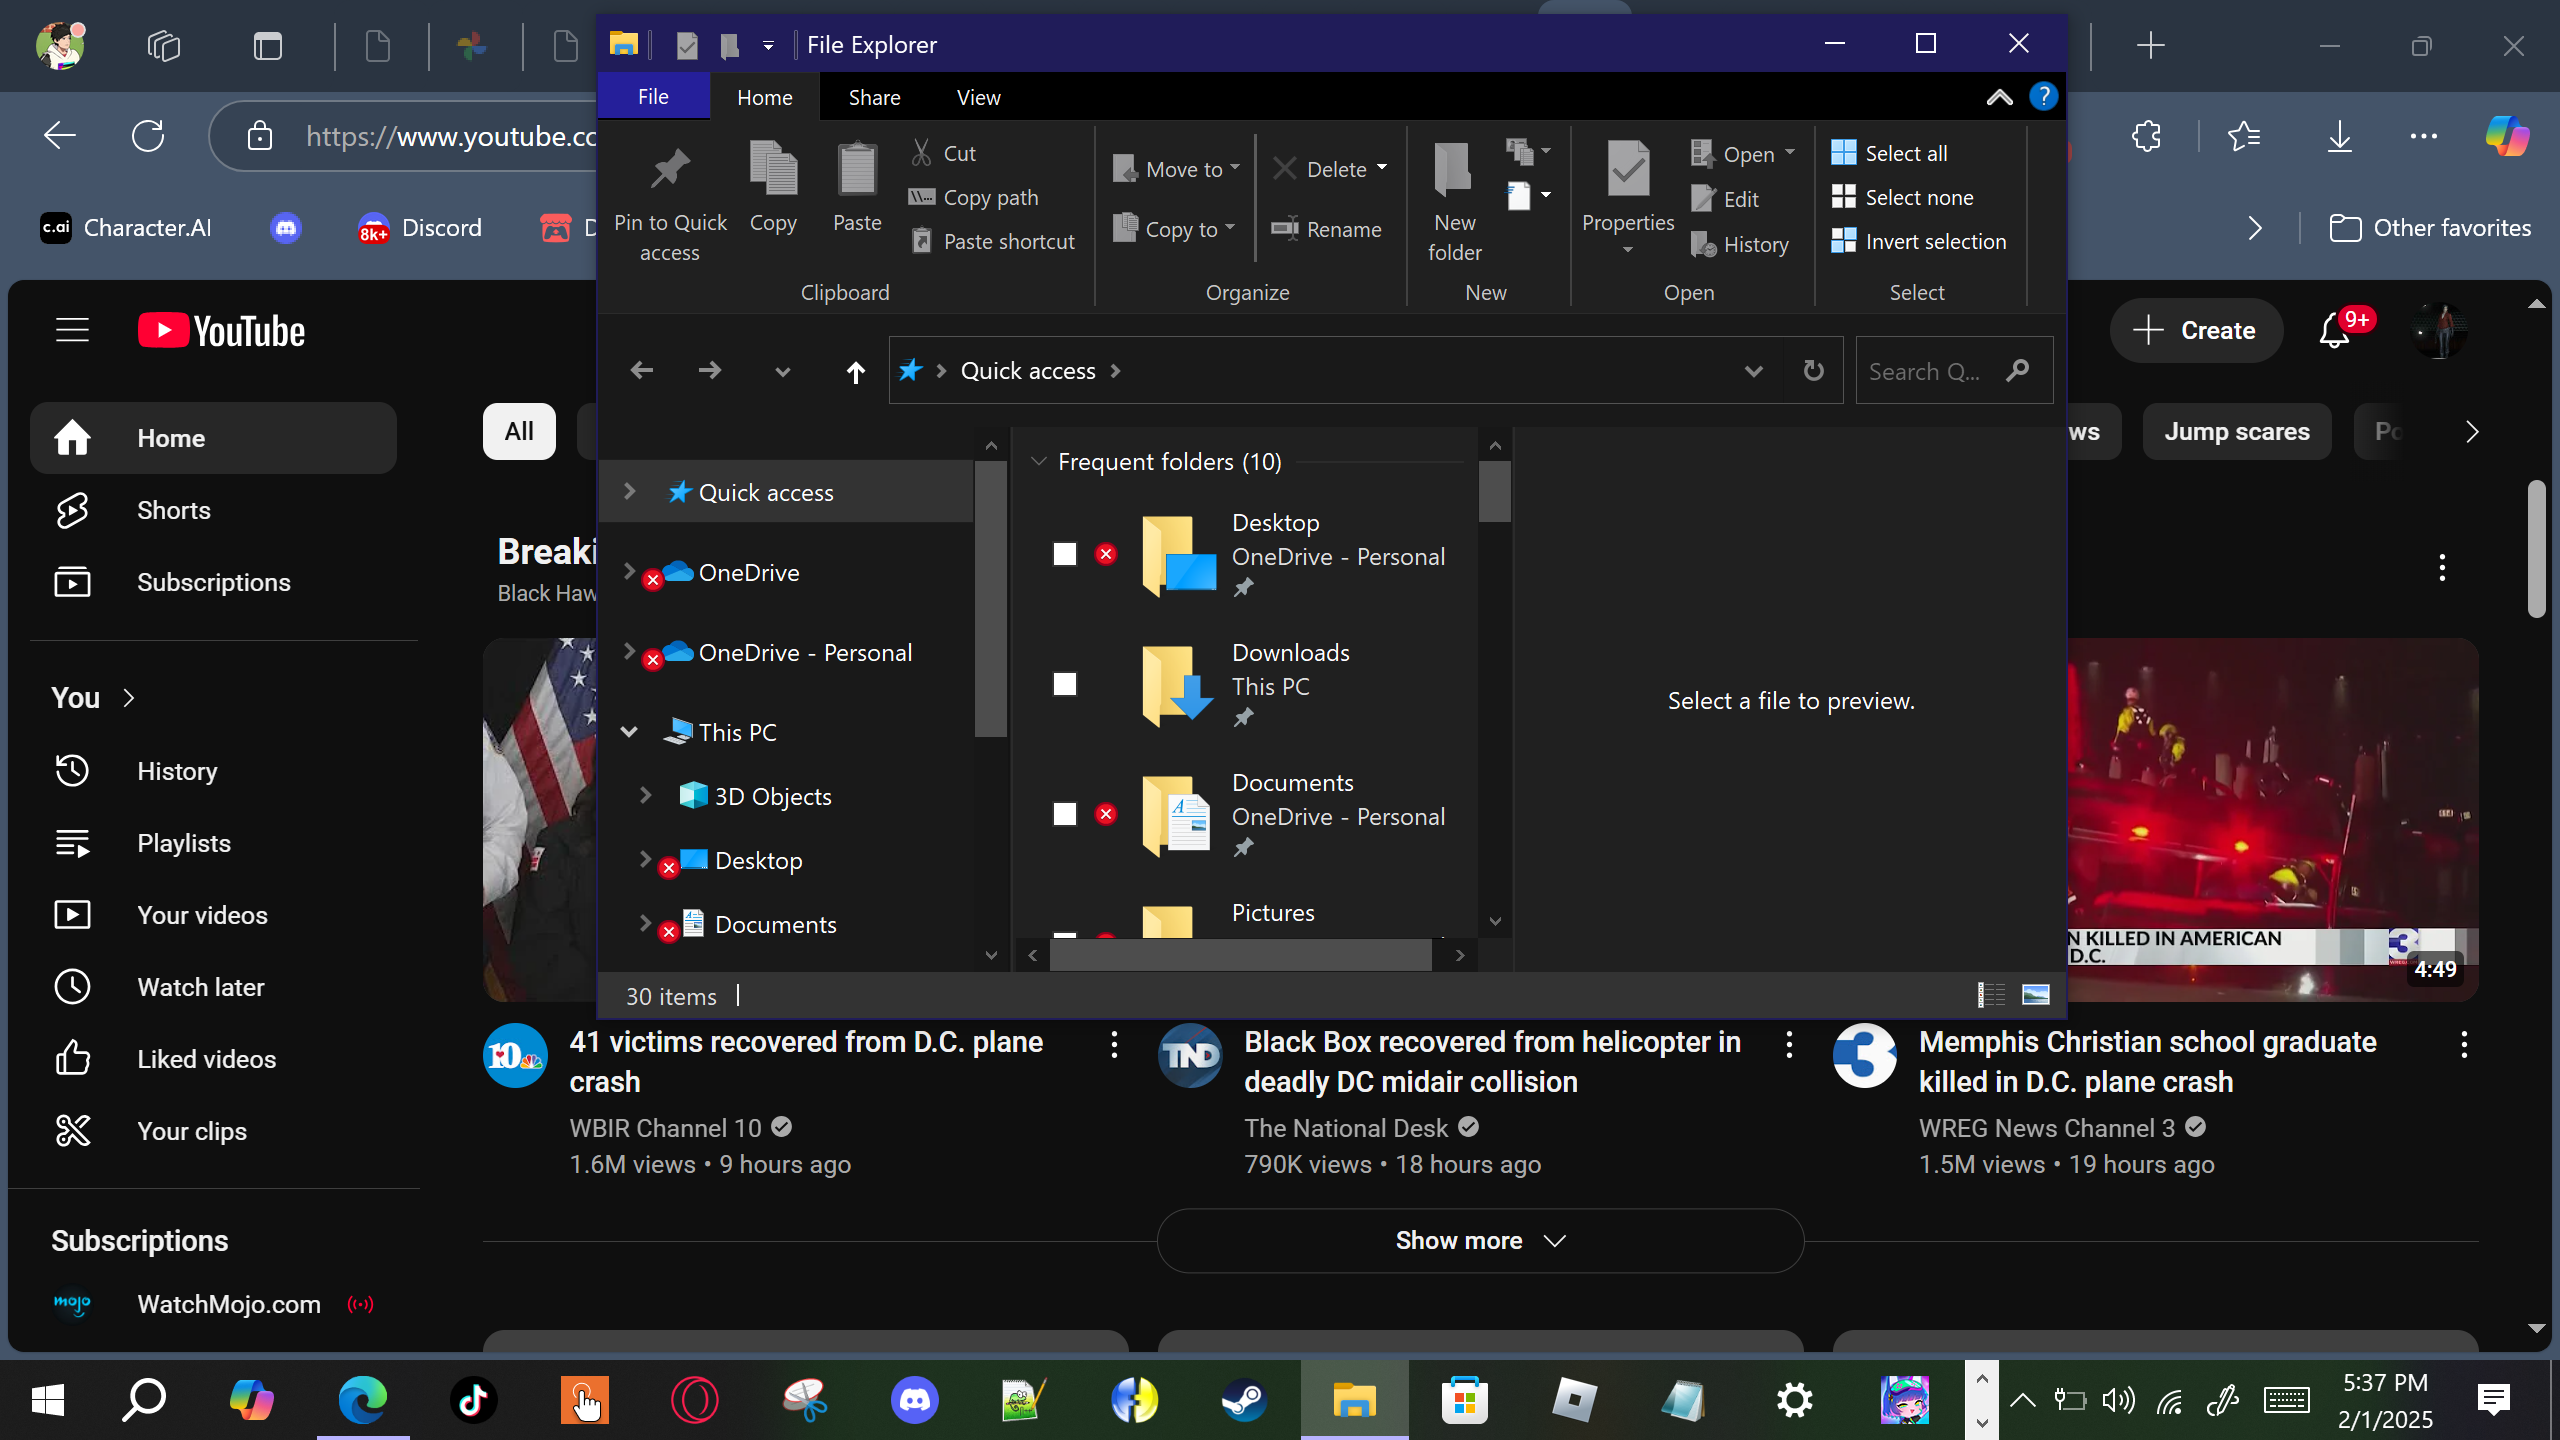Image resolution: width=2560 pixels, height=1440 pixels.
Task: Click the Up arrow navigation icon
Action: click(855, 372)
